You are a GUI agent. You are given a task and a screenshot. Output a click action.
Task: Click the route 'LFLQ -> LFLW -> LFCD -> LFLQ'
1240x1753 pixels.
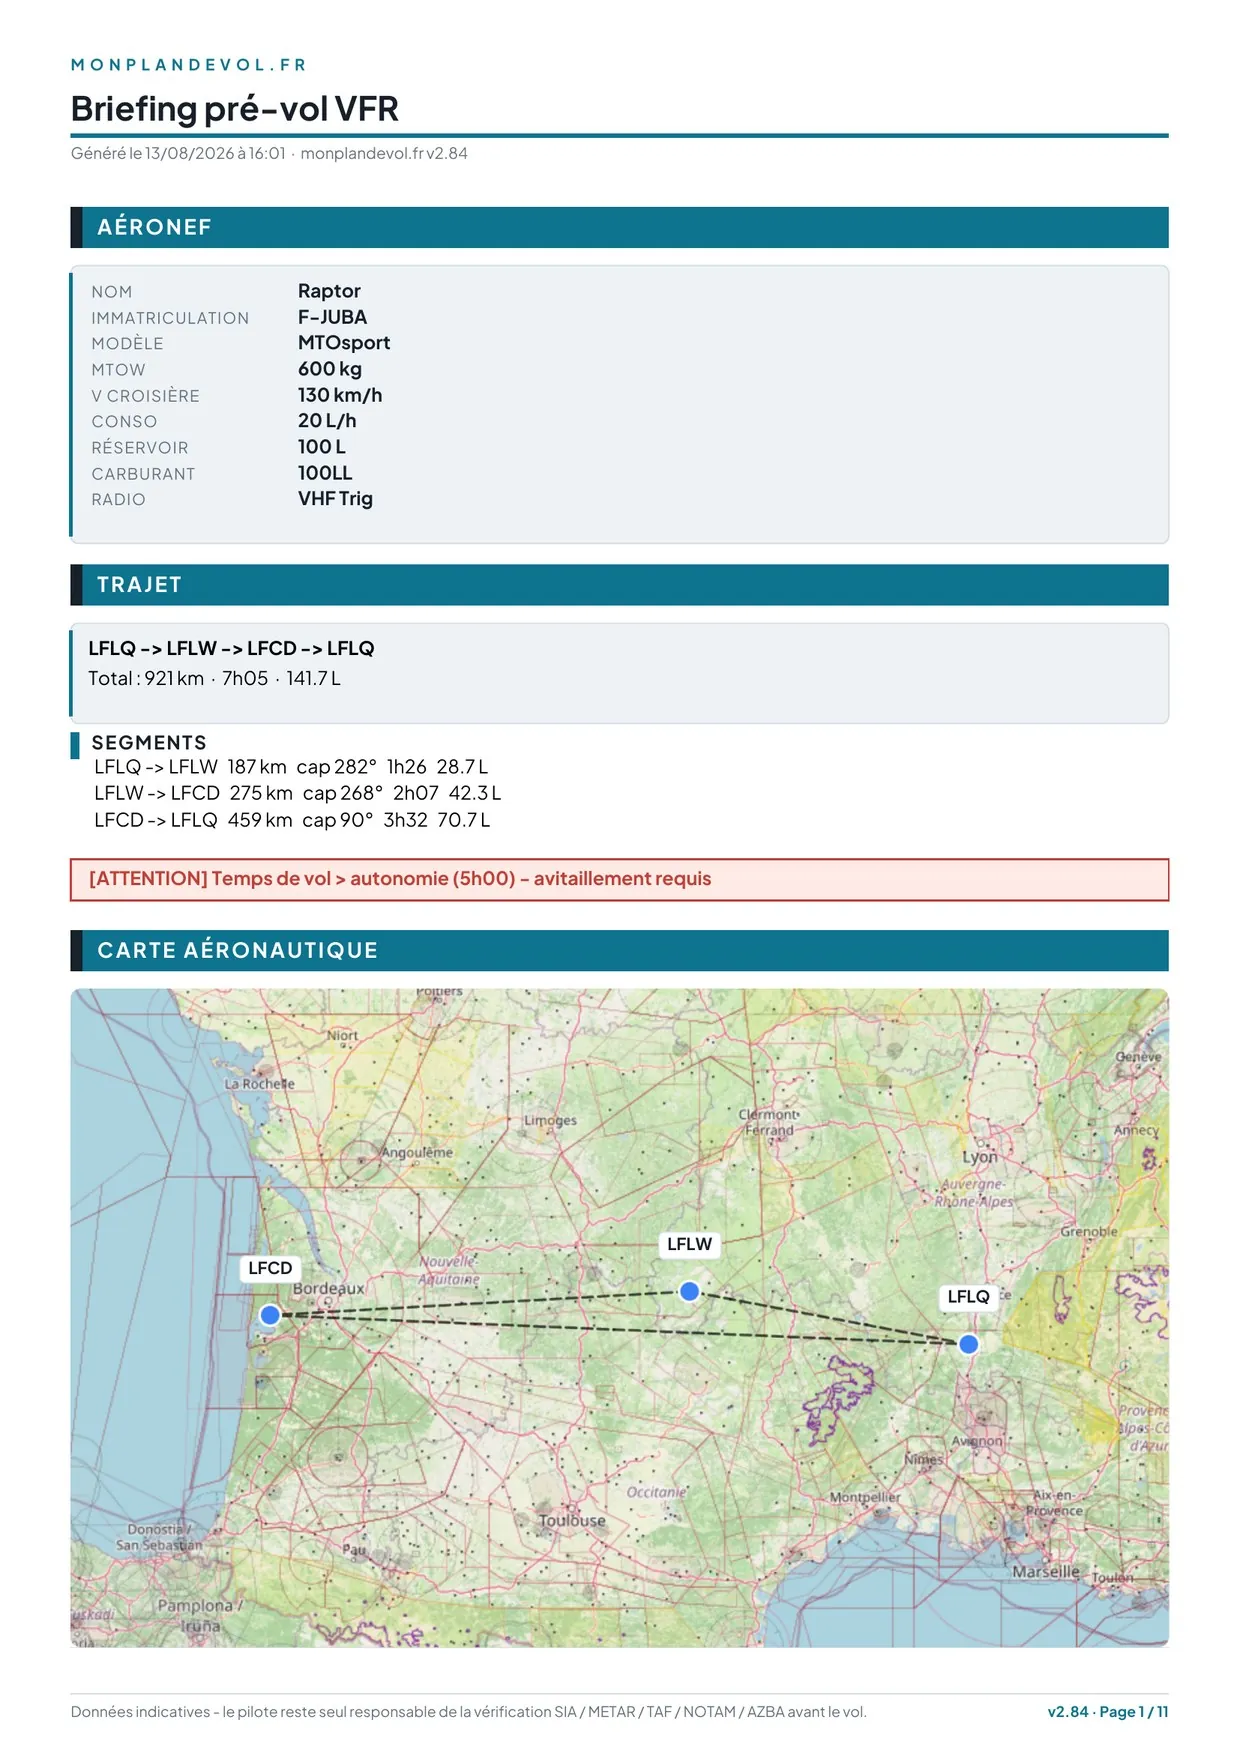click(231, 648)
